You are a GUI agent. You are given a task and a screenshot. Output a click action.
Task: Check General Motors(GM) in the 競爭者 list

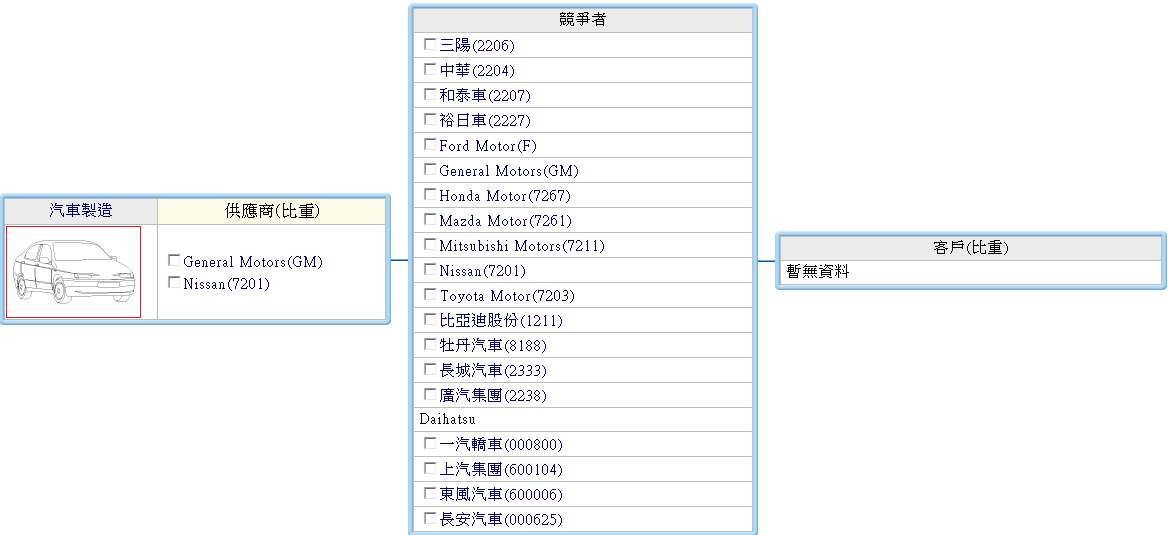tap(430, 169)
